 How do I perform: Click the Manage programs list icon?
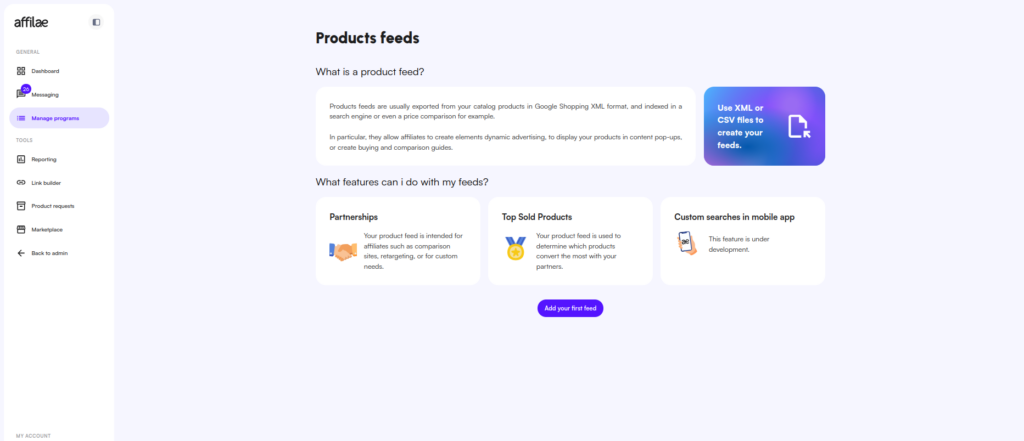(x=21, y=118)
